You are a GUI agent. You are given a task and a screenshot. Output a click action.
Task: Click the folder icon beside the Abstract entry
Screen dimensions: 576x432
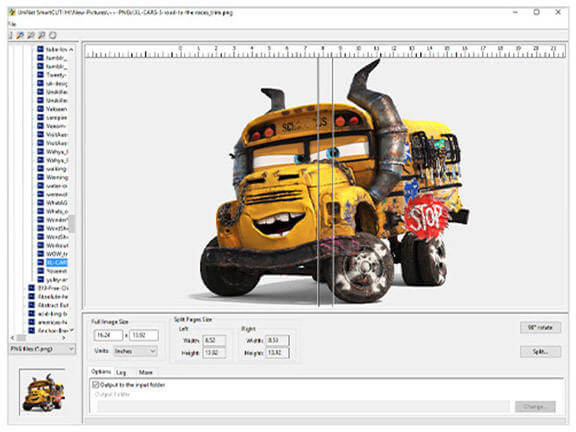[x=32, y=305]
